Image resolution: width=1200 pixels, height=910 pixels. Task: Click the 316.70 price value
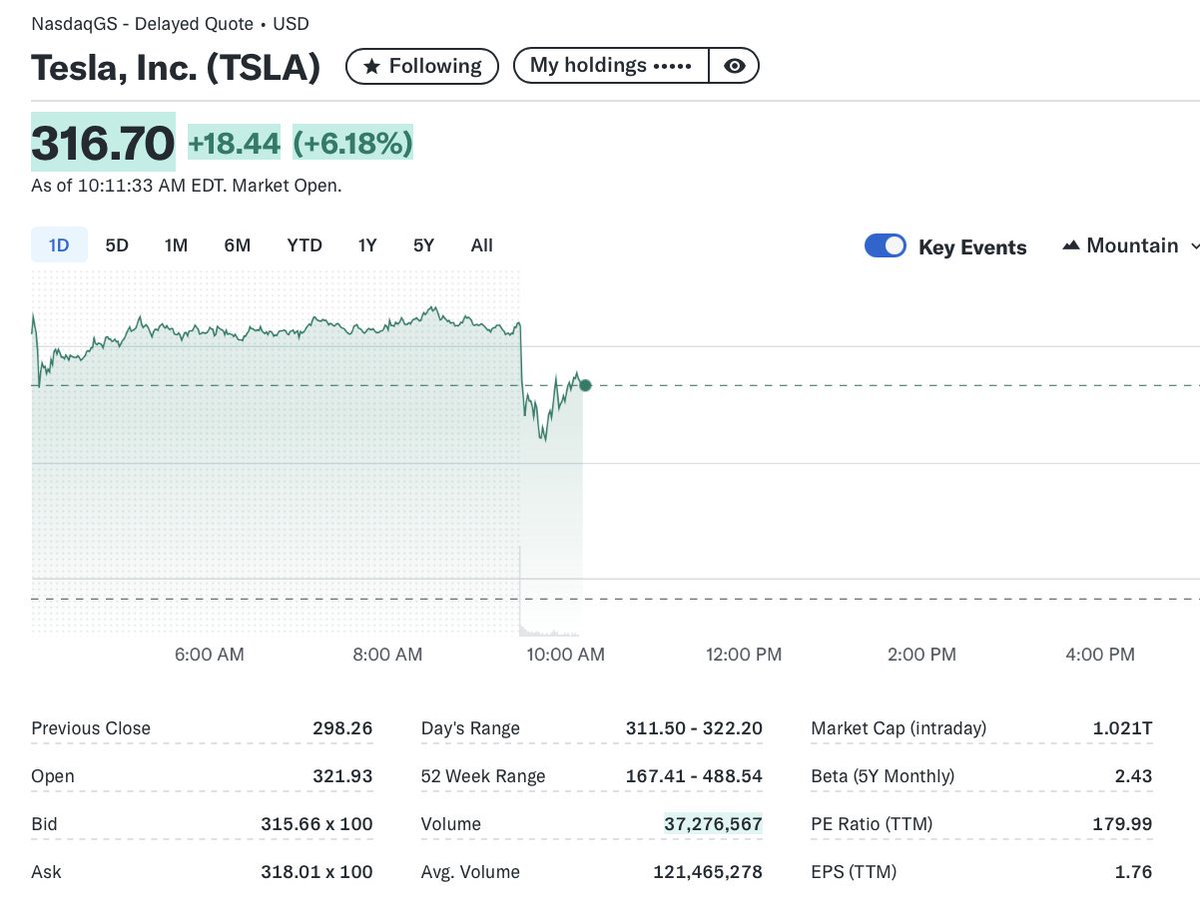point(103,142)
